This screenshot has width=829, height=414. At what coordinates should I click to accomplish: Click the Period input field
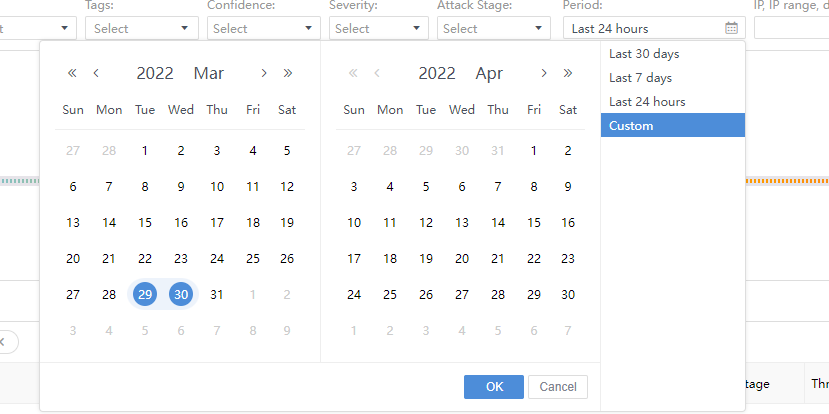645,29
